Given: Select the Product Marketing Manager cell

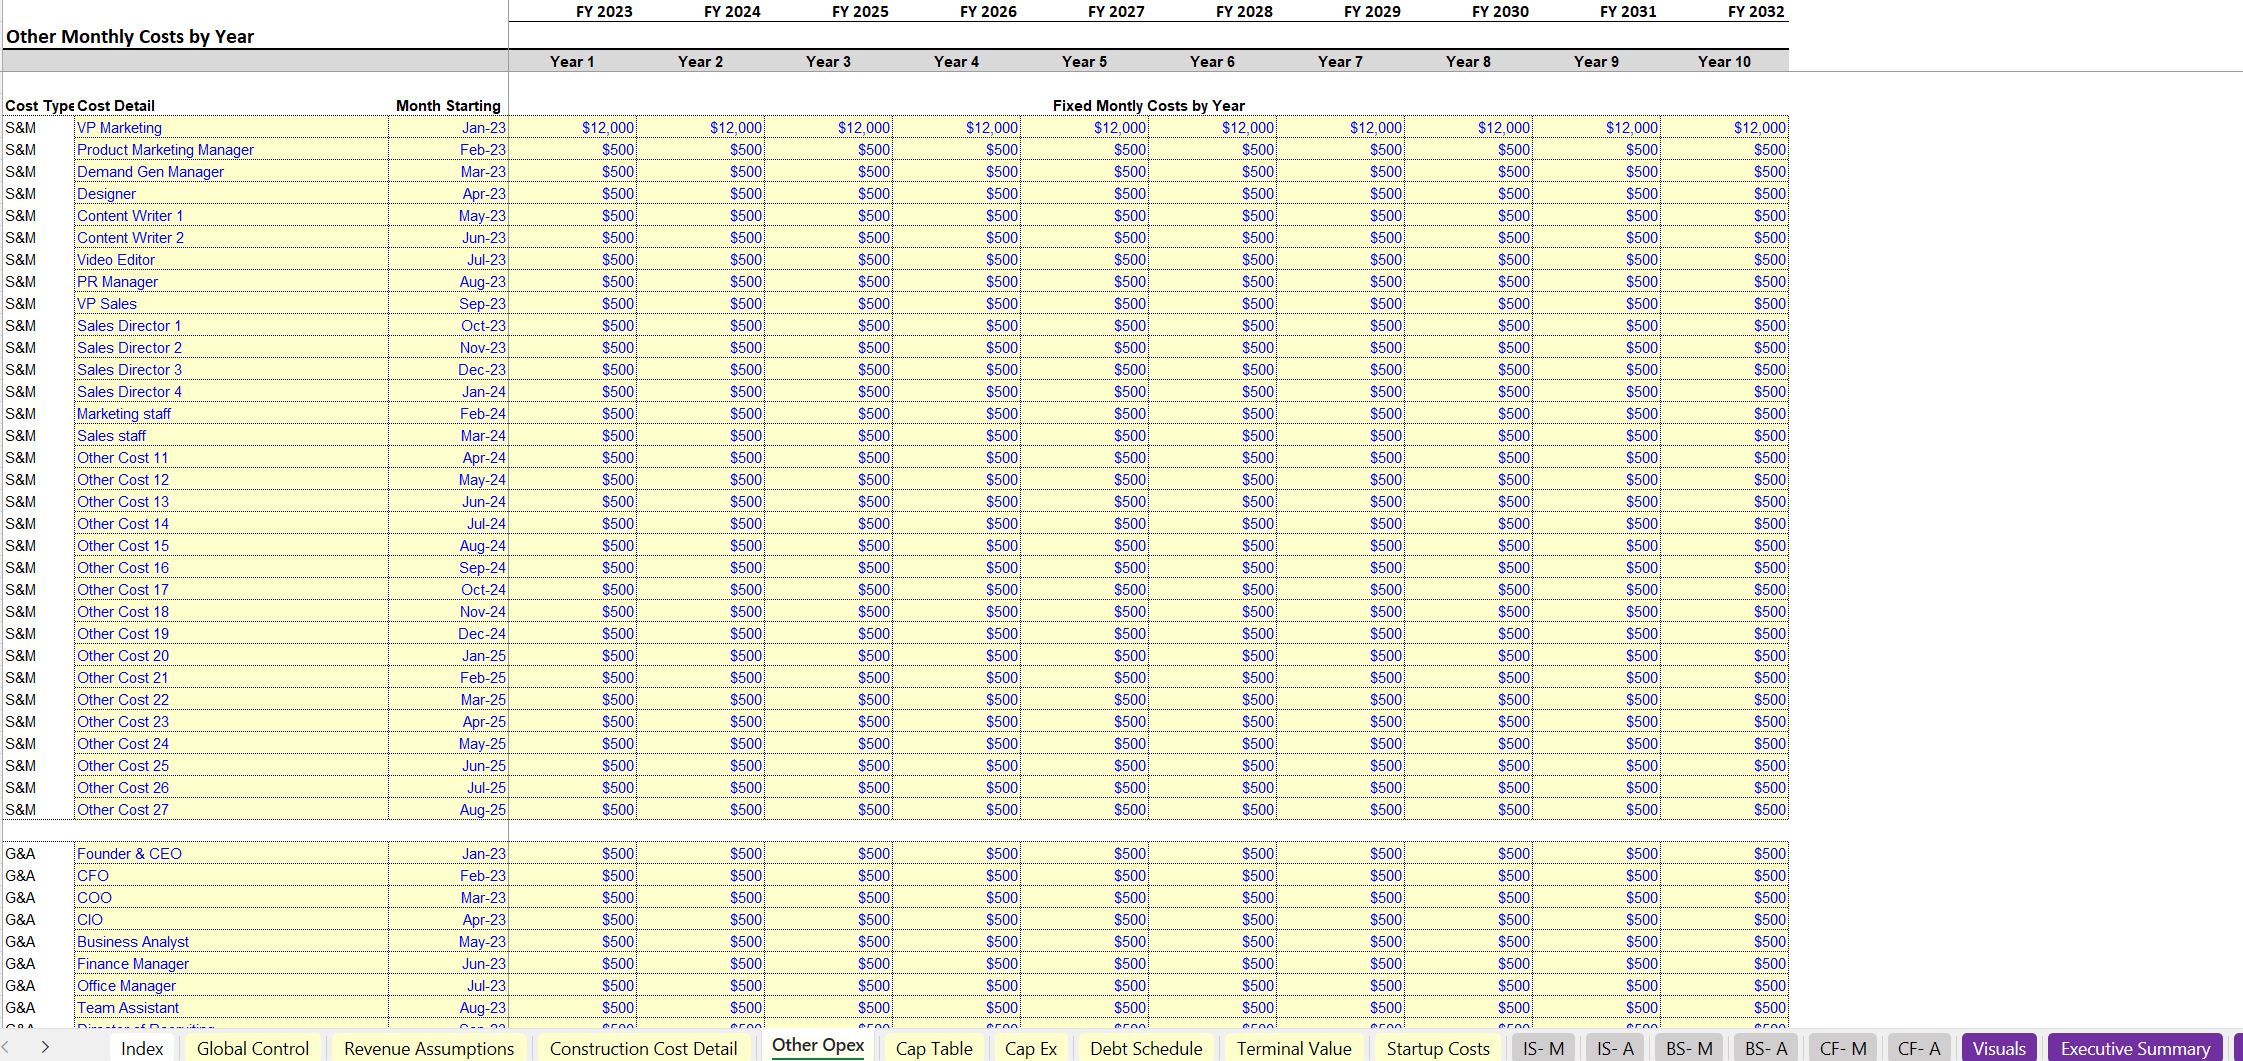Looking at the screenshot, I should [x=231, y=150].
